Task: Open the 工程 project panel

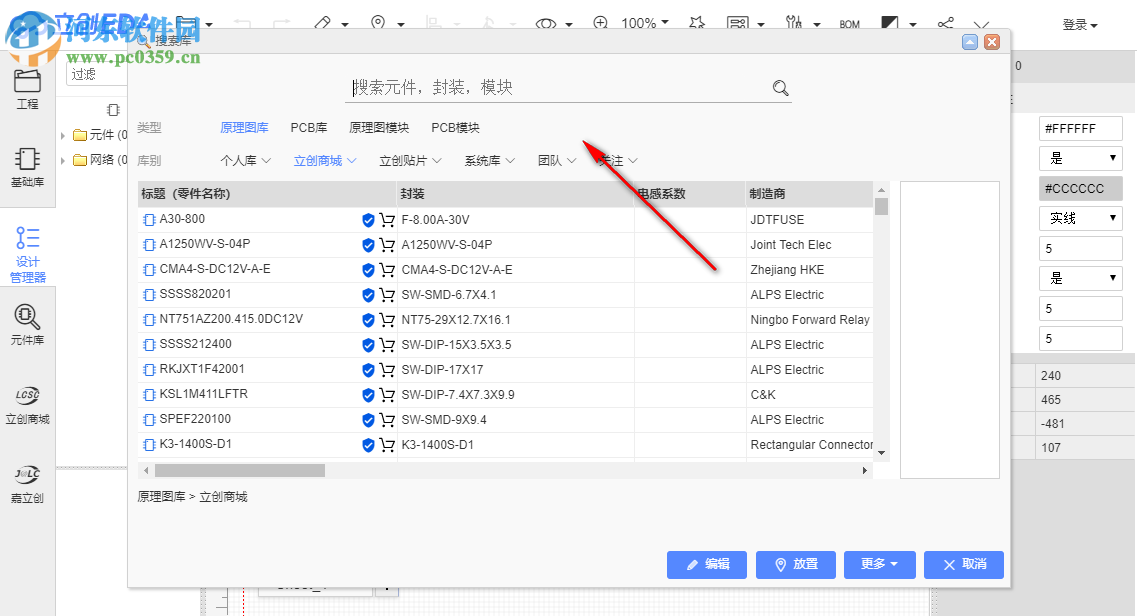Action: (28, 90)
